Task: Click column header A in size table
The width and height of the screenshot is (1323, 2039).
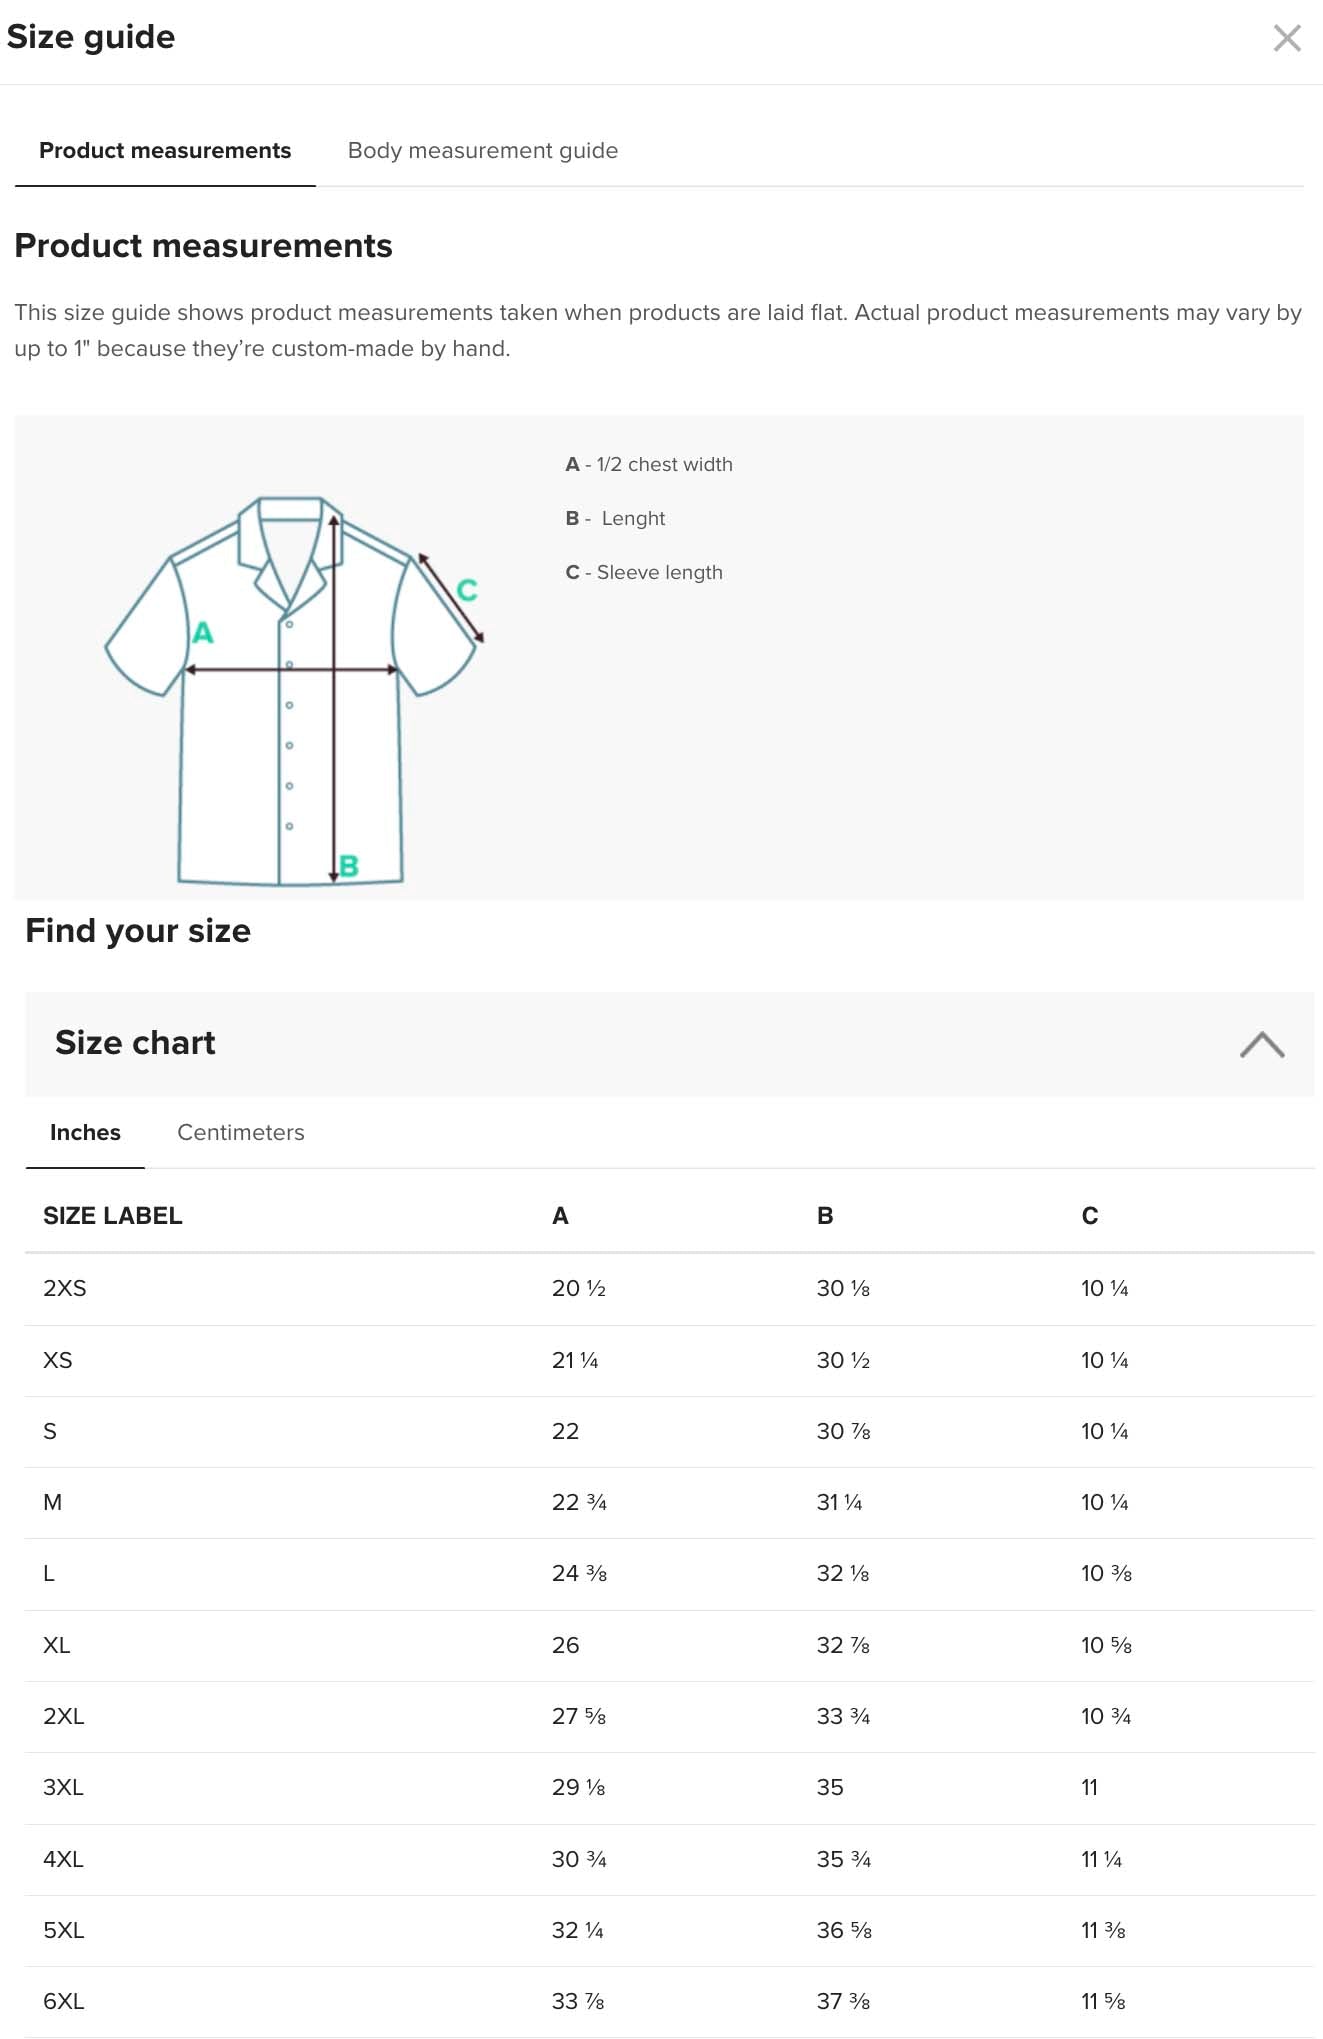Action: (x=560, y=1216)
